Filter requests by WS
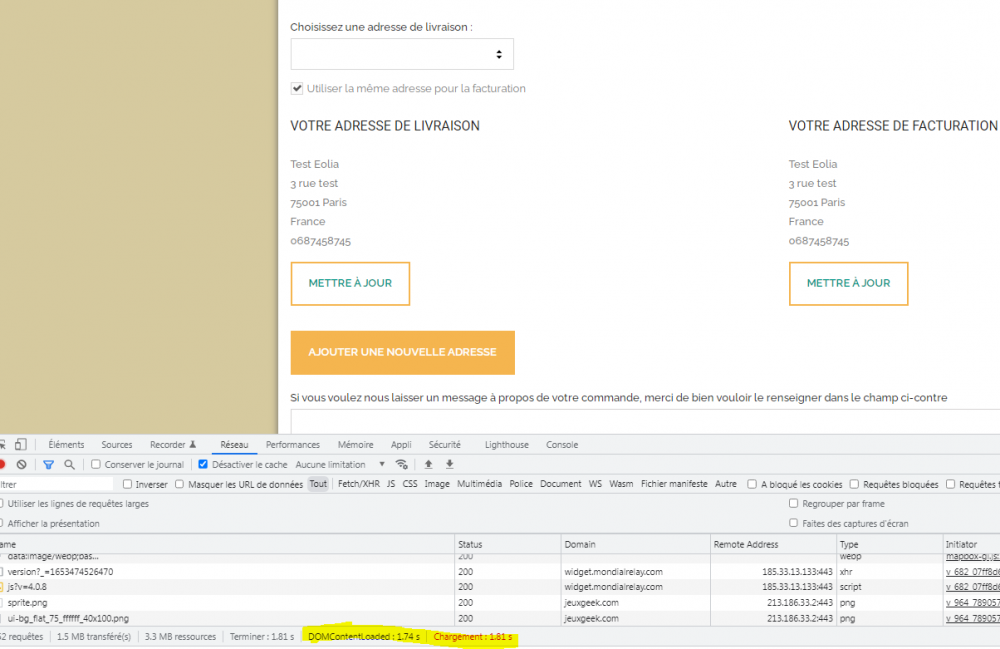This screenshot has width=1000, height=649. pos(595,484)
